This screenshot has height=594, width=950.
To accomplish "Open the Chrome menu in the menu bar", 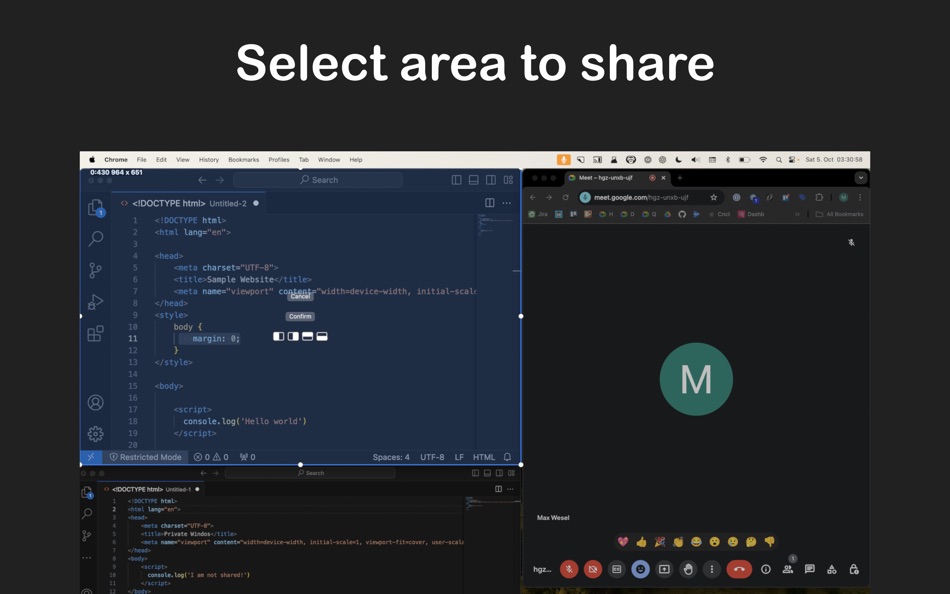I will (116, 160).
